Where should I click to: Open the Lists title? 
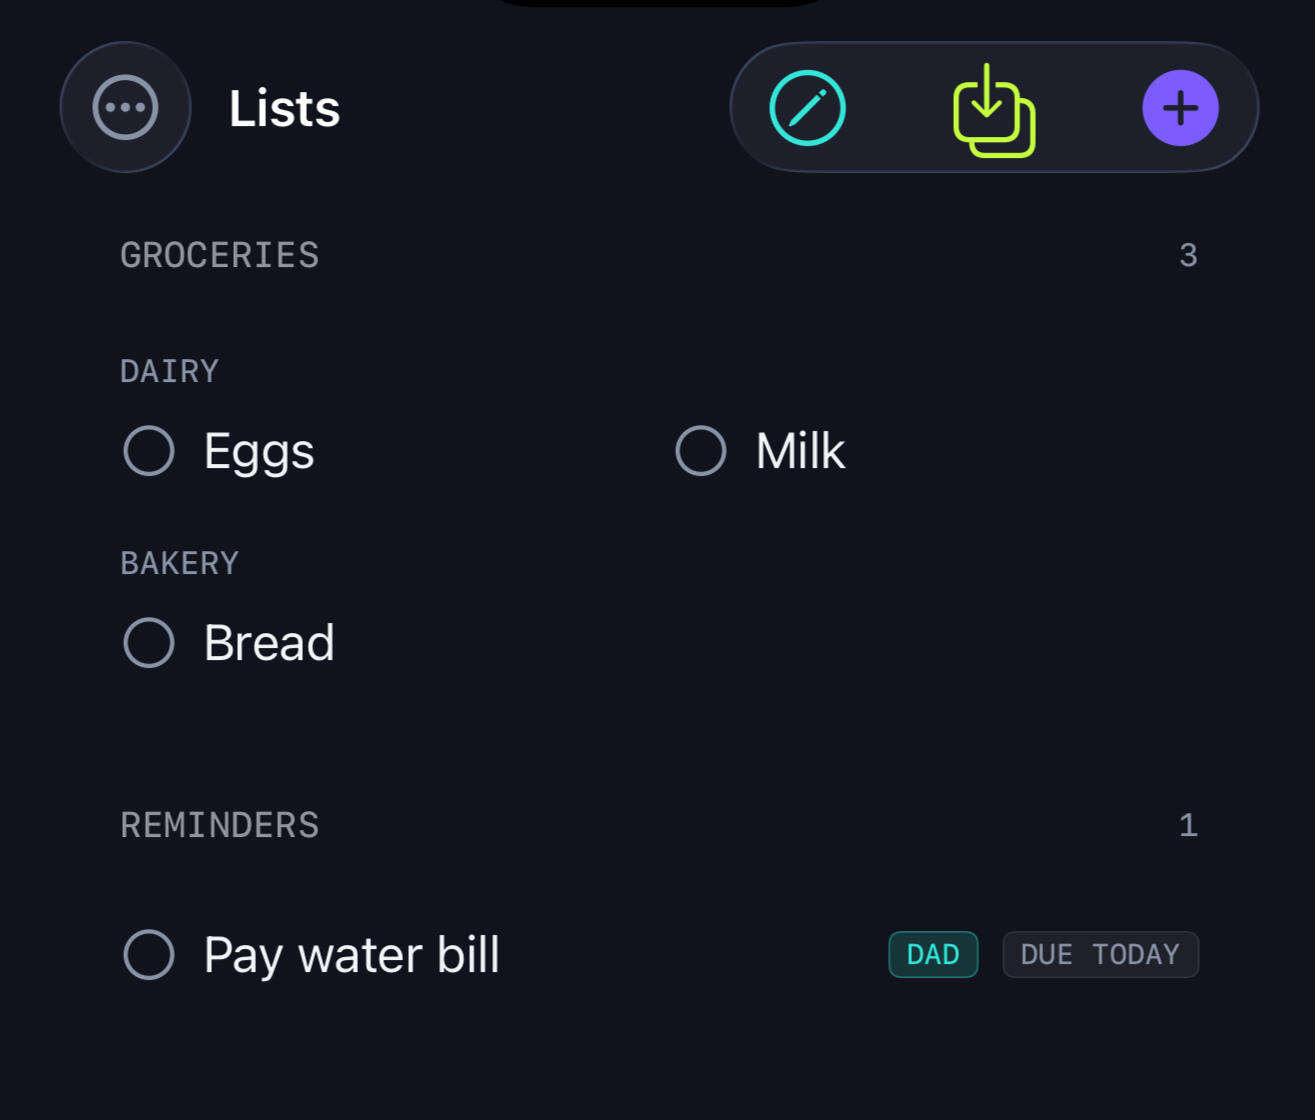[285, 108]
